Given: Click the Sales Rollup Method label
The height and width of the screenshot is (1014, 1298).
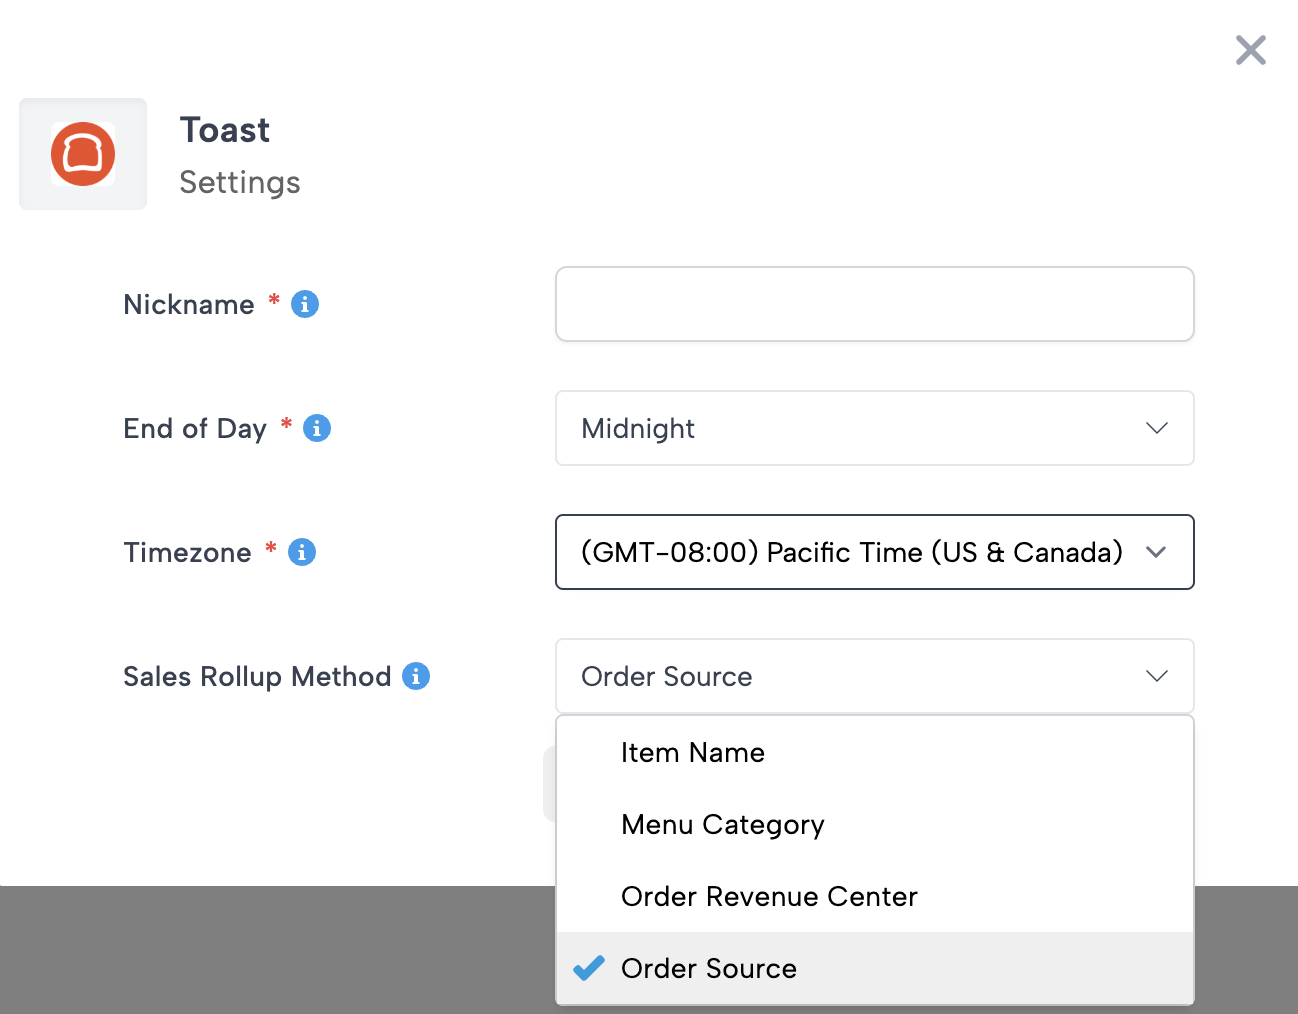Looking at the screenshot, I should point(257,676).
